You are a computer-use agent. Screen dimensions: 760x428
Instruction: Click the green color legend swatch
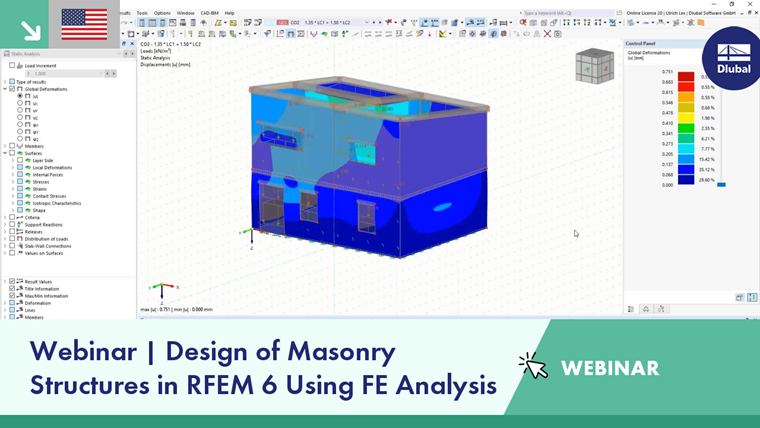point(686,128)
